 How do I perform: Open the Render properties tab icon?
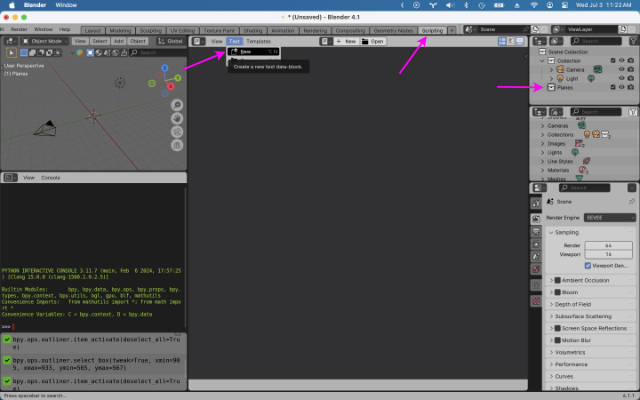536,219
